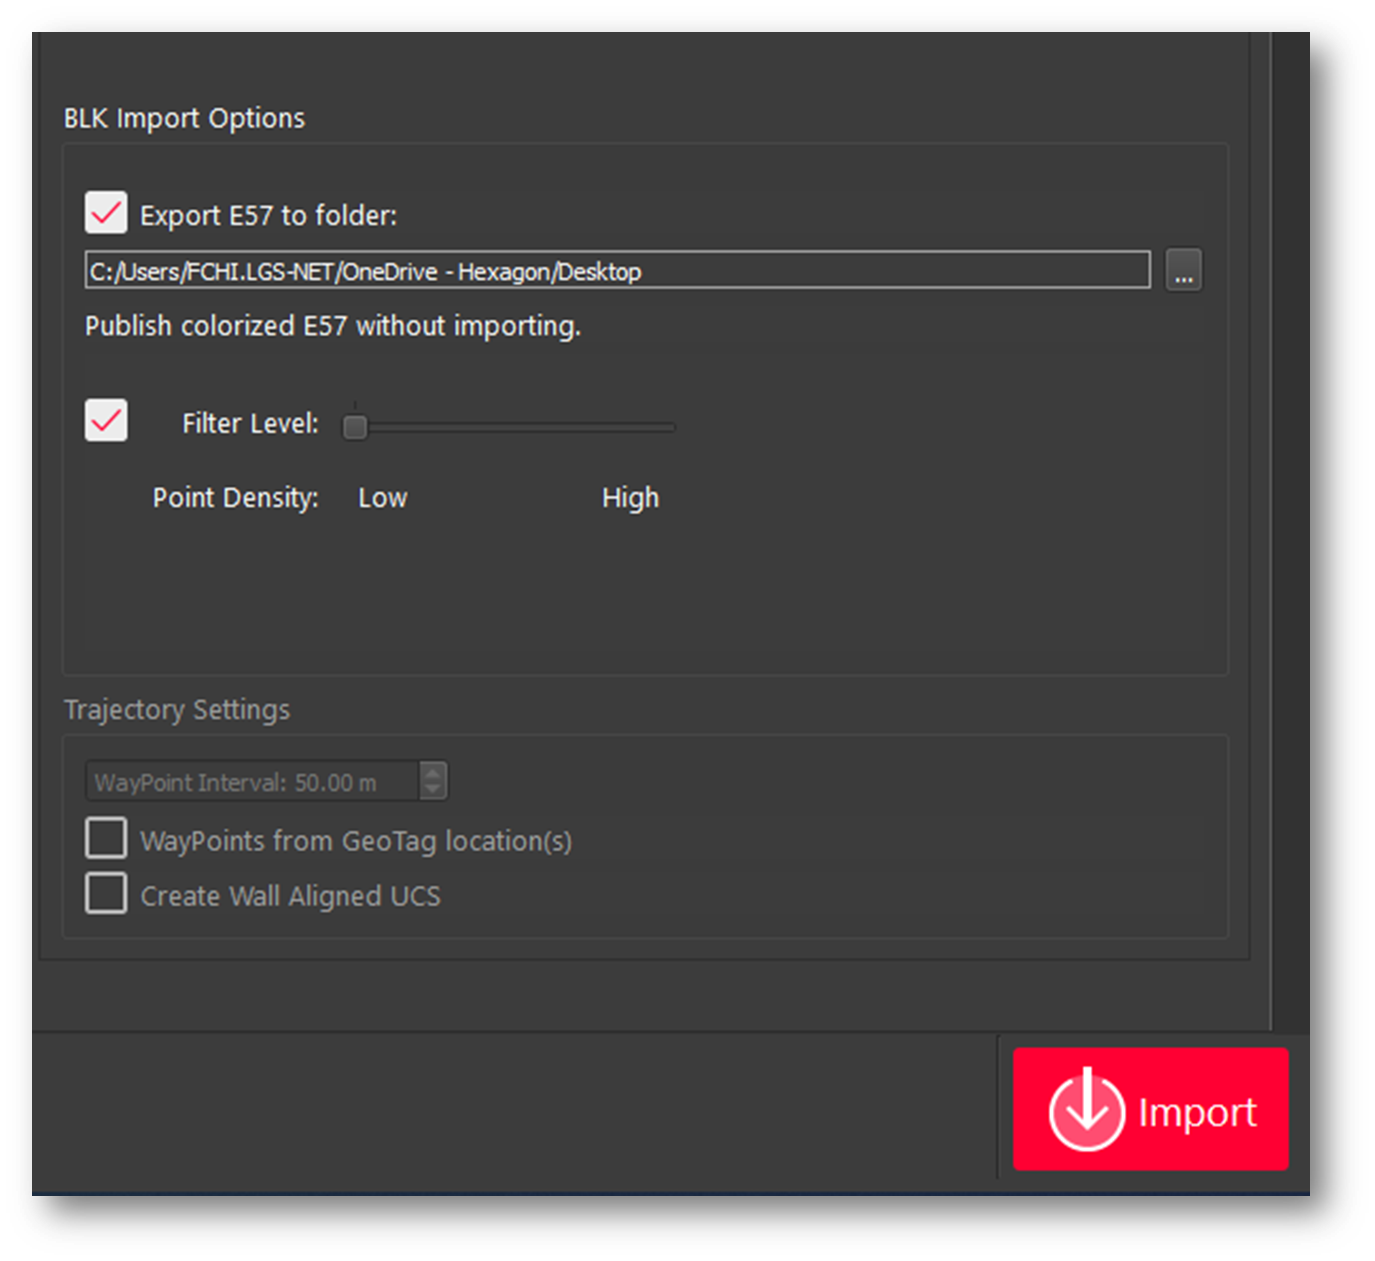Open folder browser using the ellipsis button
The height and width of the screenshot is (1261, 1375).
[1184, 270]
